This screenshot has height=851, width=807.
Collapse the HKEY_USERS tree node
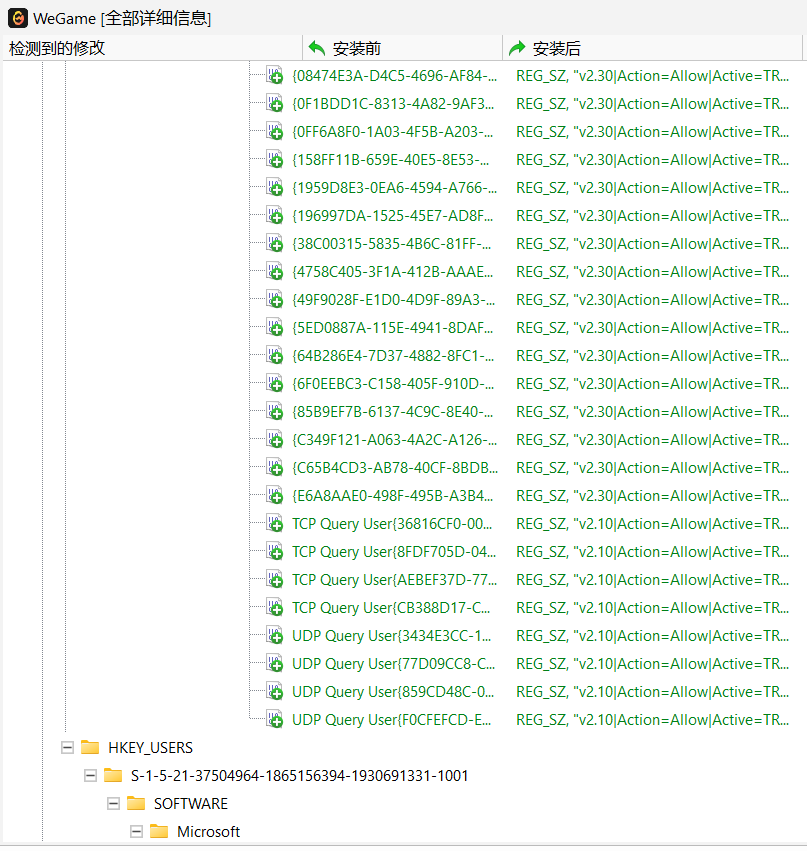click(66, 747)
